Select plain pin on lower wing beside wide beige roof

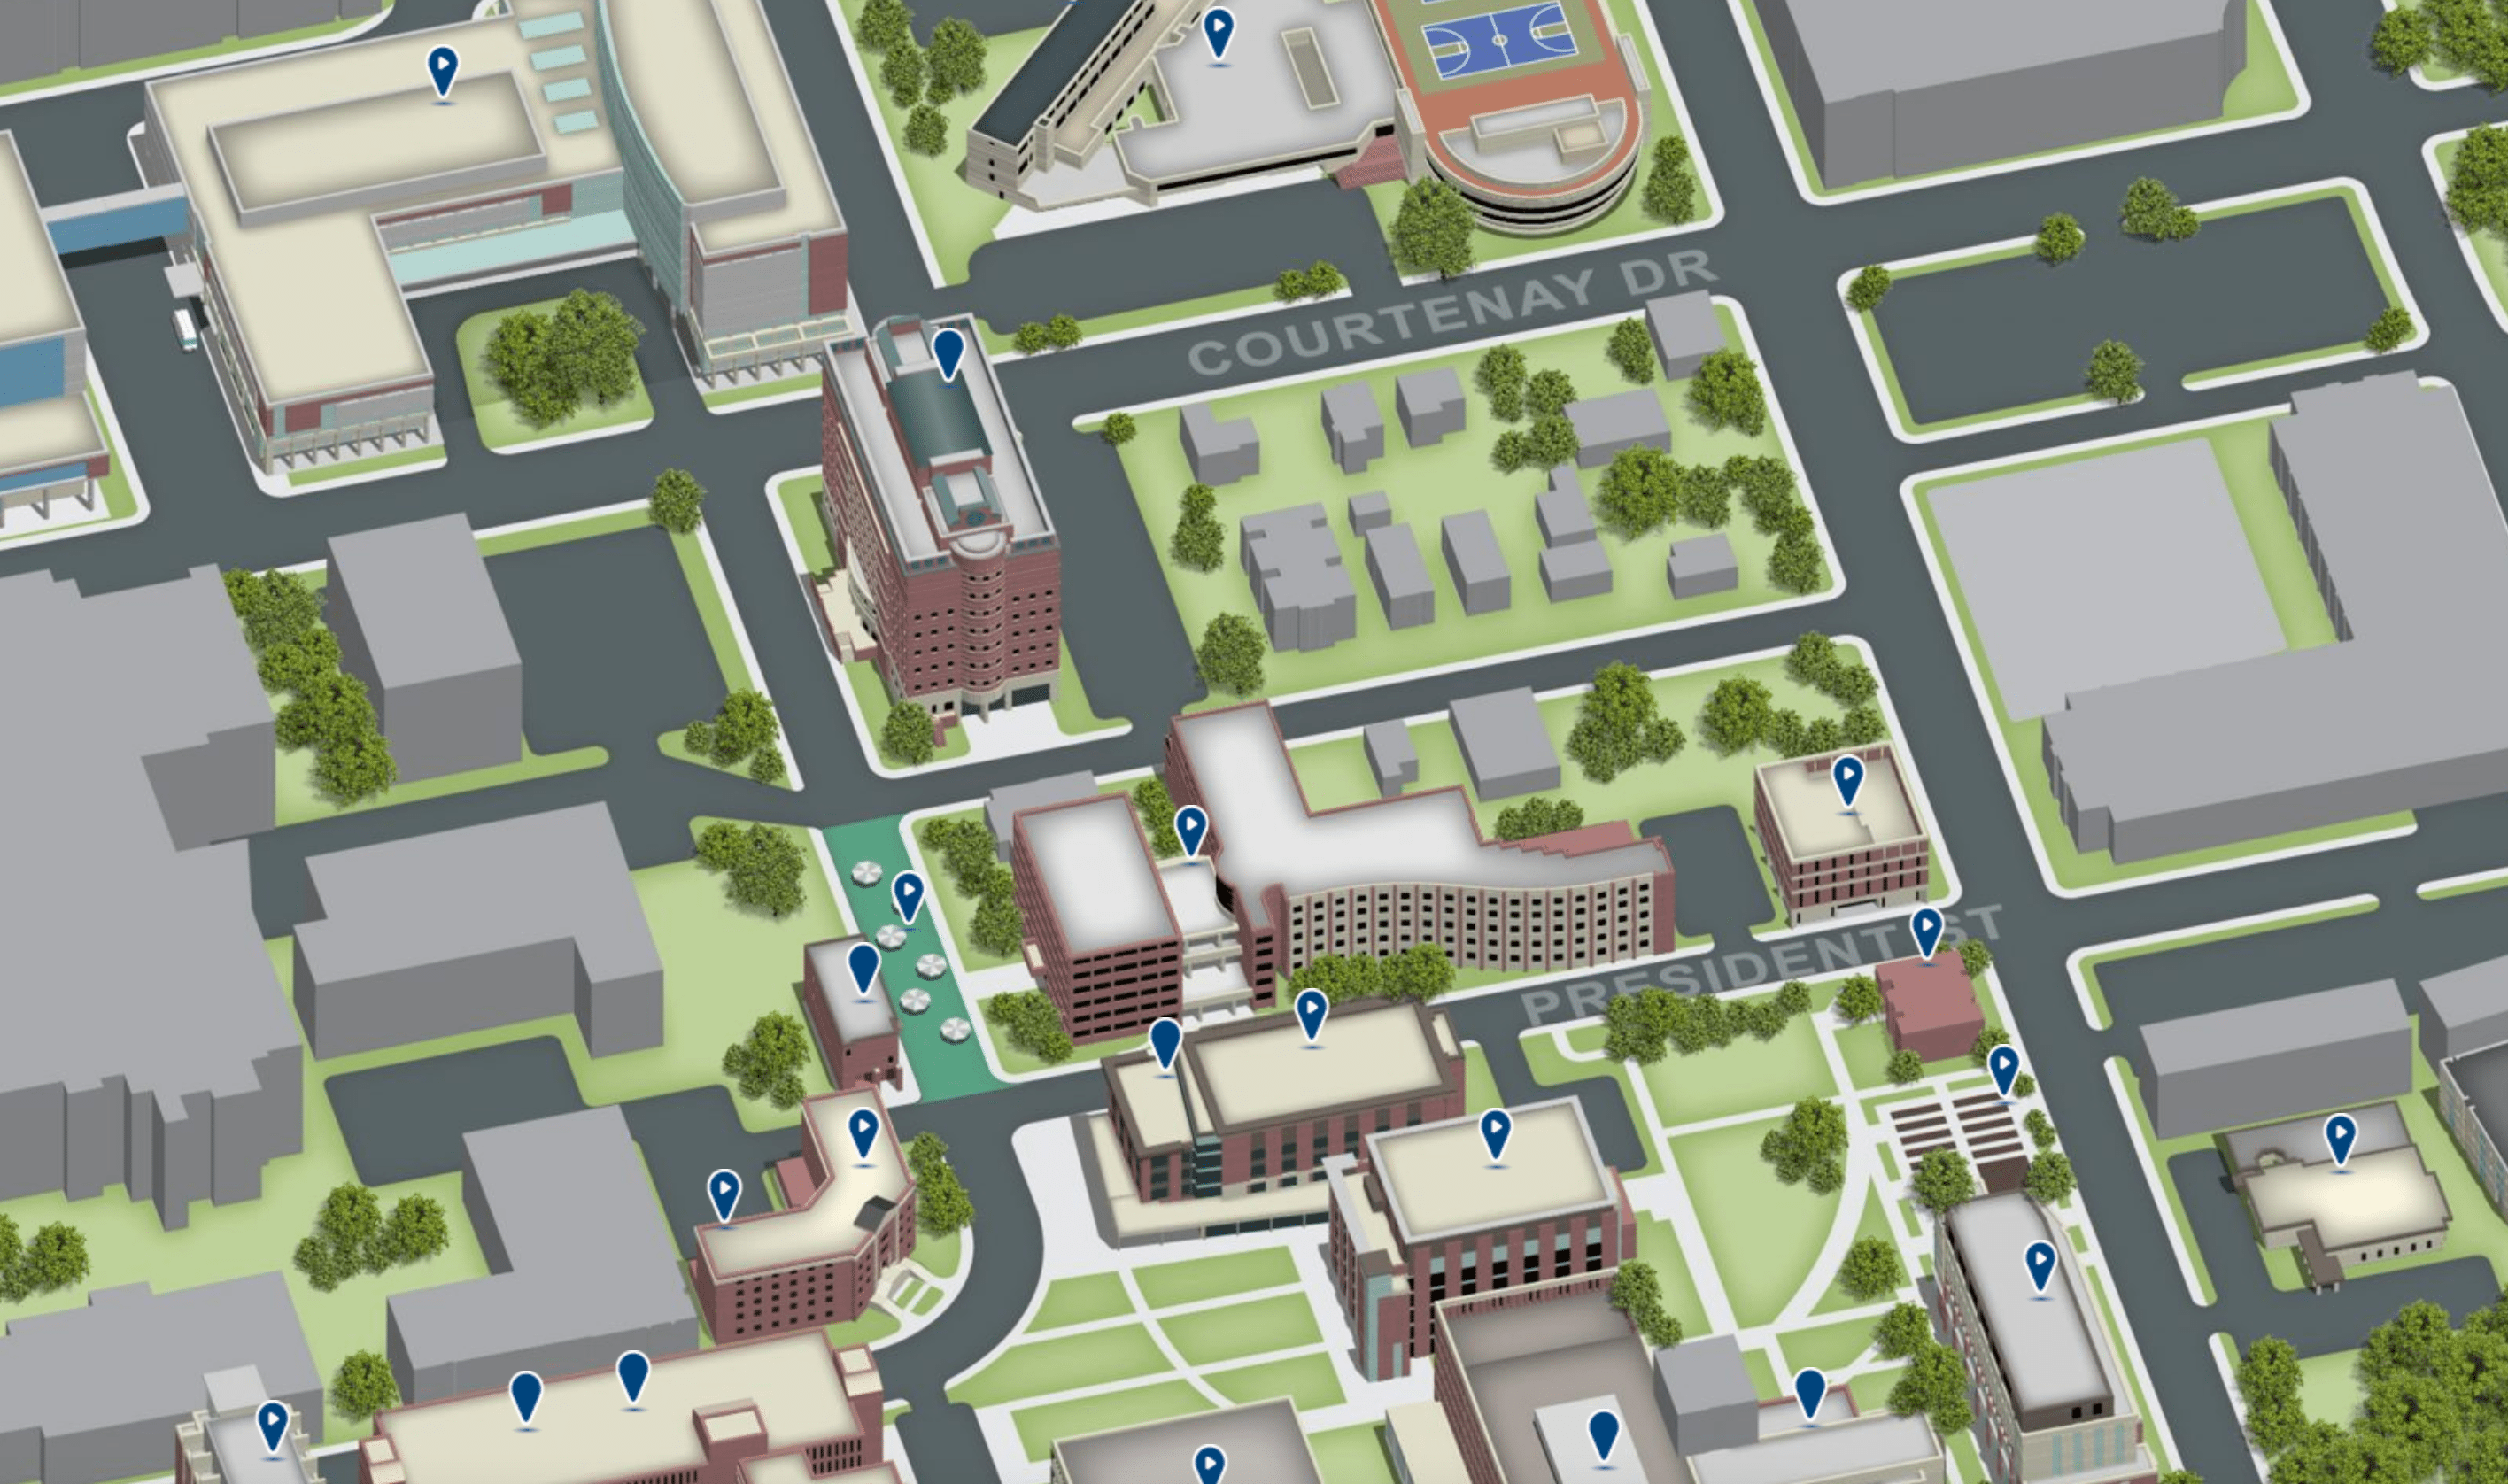1165,1045
